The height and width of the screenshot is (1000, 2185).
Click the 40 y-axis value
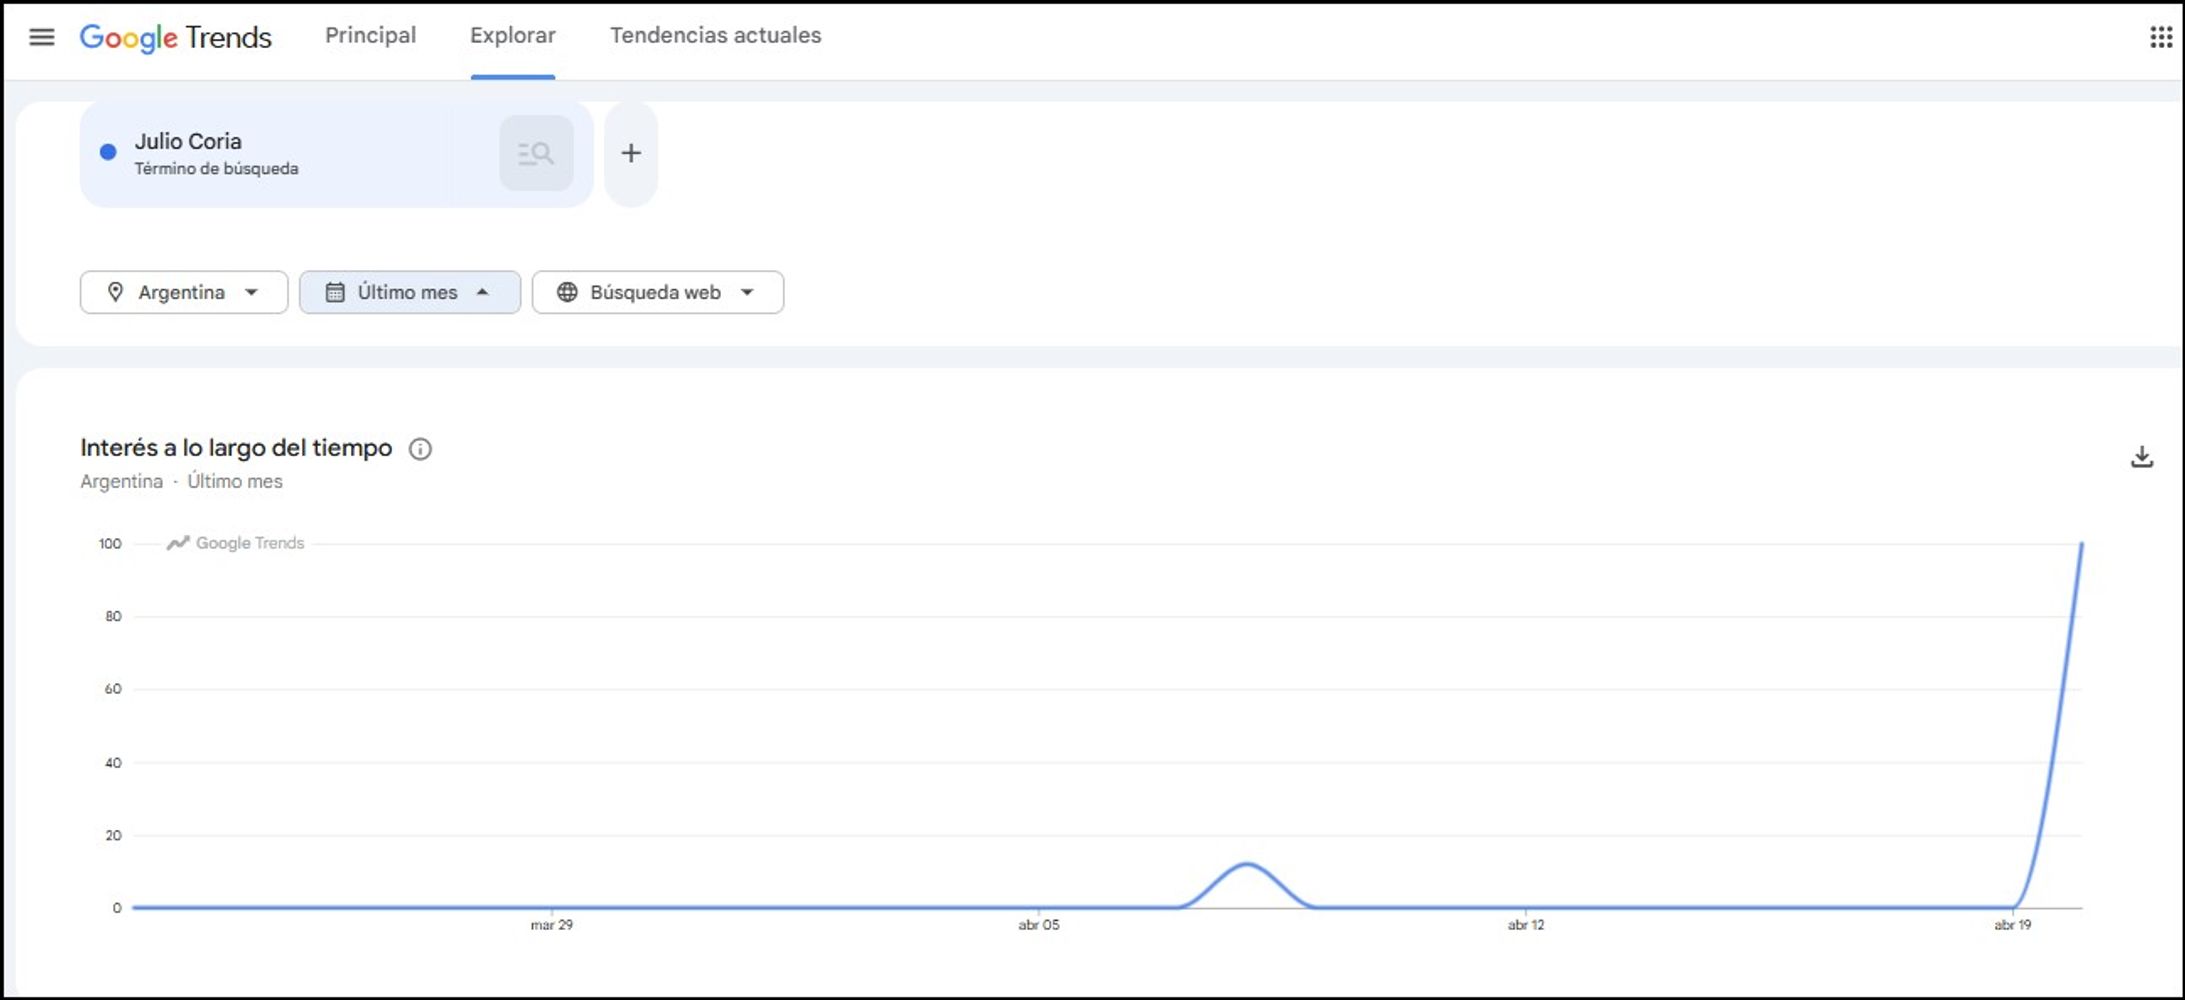tap(113, 763)
